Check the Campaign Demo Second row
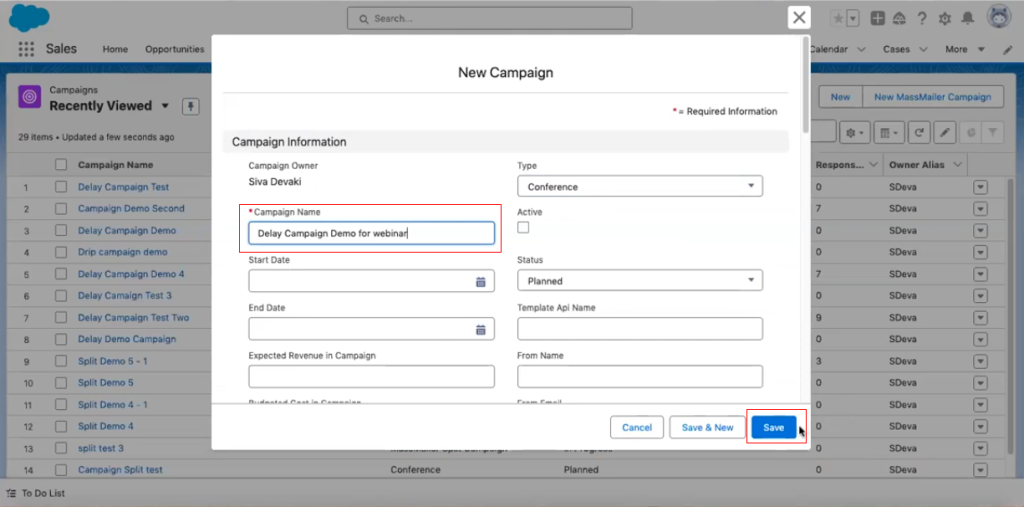Image resolution: width=1024 pixels, height=507 pixels. click(61, 208)
